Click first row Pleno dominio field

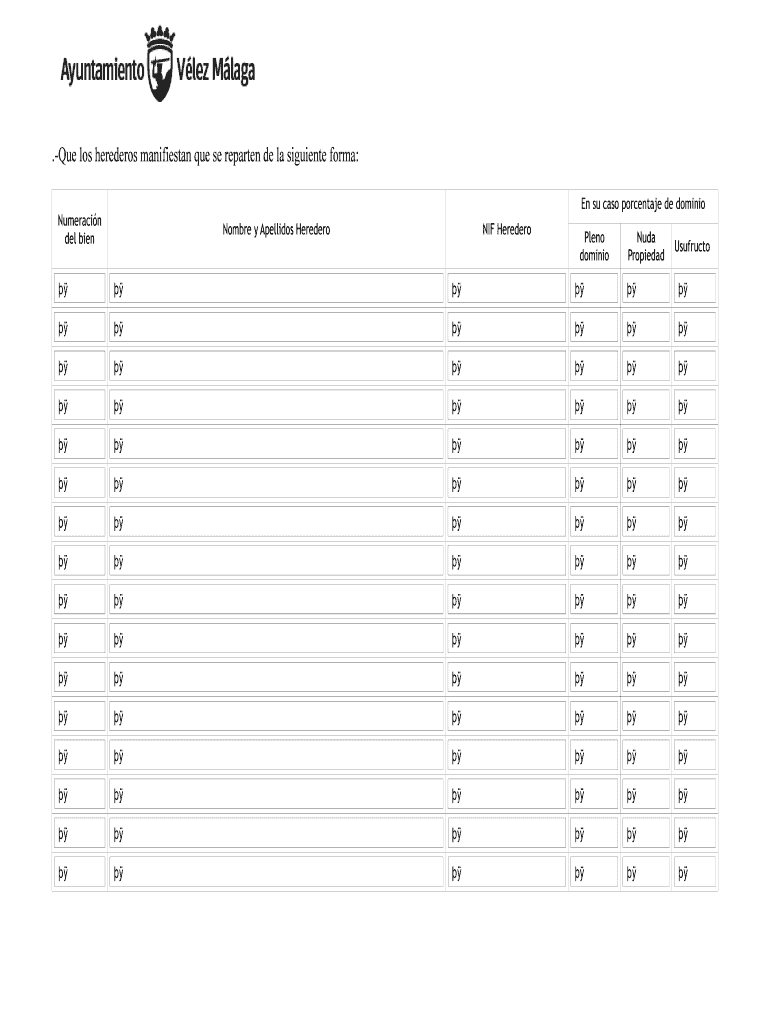(594, 290)
